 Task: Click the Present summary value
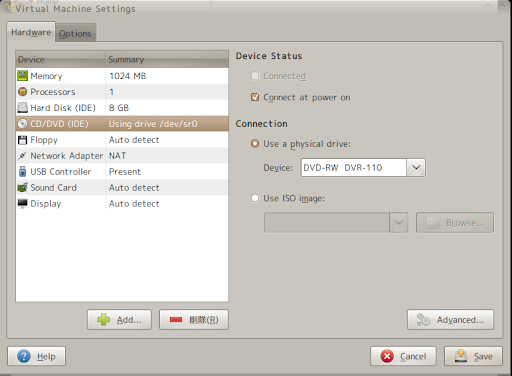click(x=125, y=172)
